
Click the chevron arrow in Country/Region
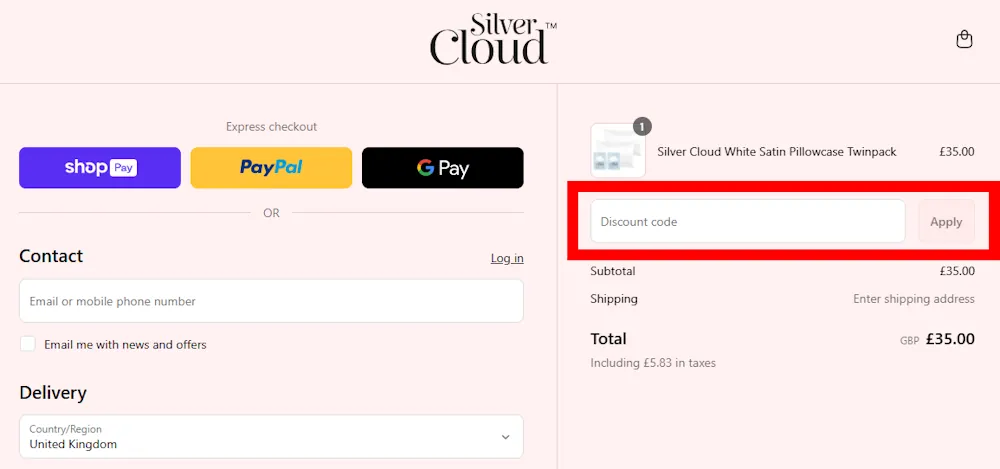point(505,437)
